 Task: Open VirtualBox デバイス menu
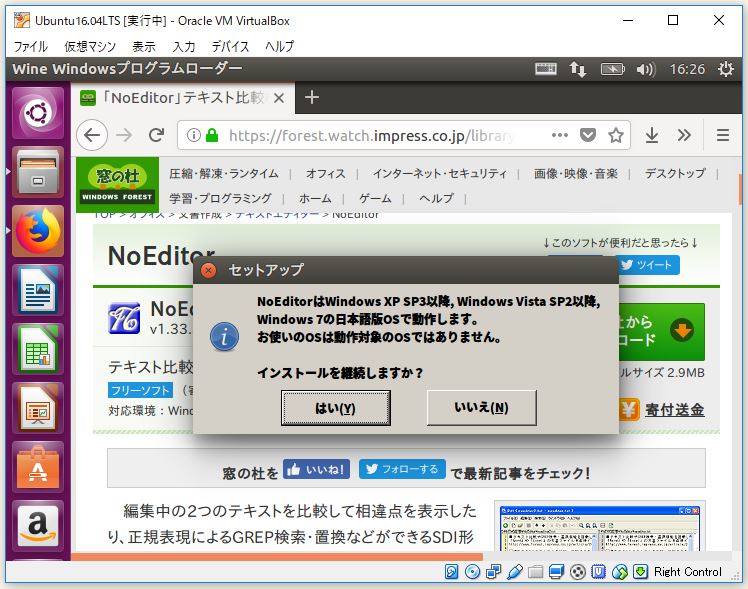pos(230,46)
